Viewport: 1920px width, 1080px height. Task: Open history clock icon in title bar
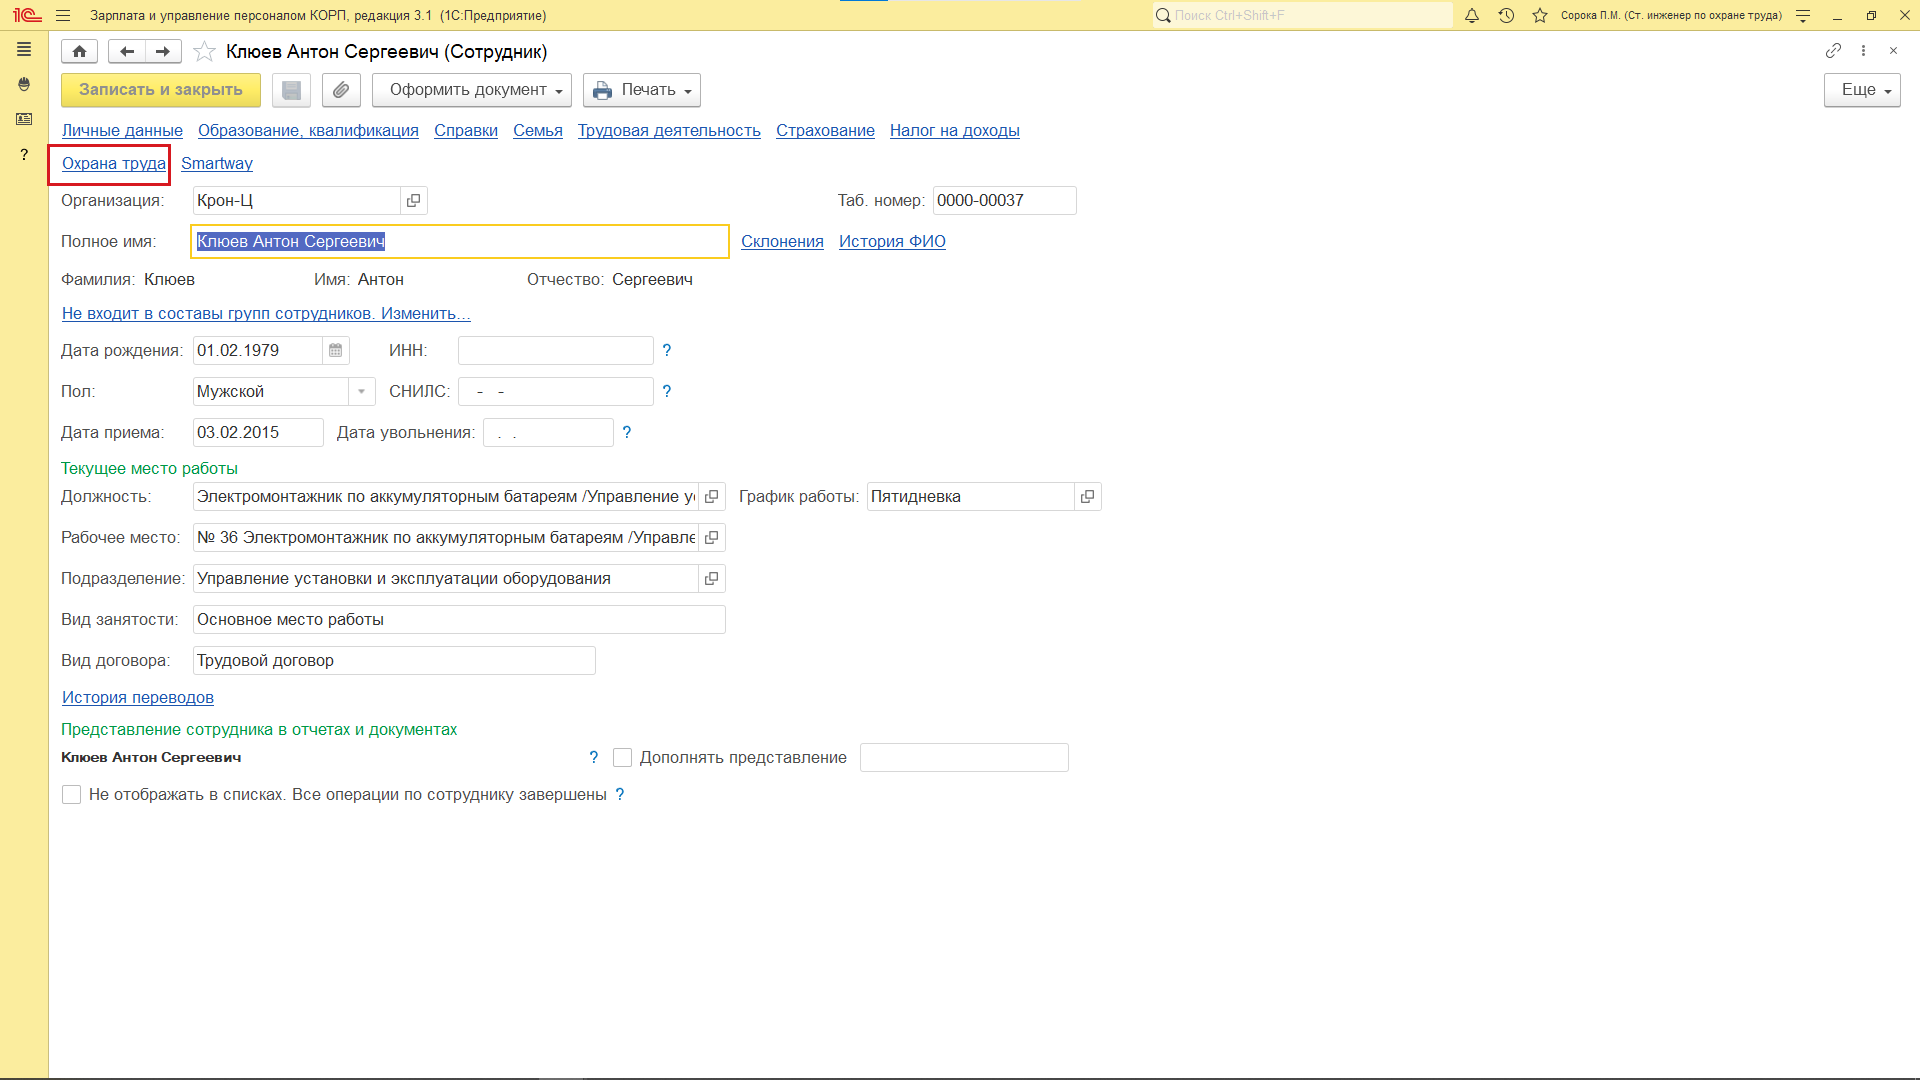(x=1506, y=15)
